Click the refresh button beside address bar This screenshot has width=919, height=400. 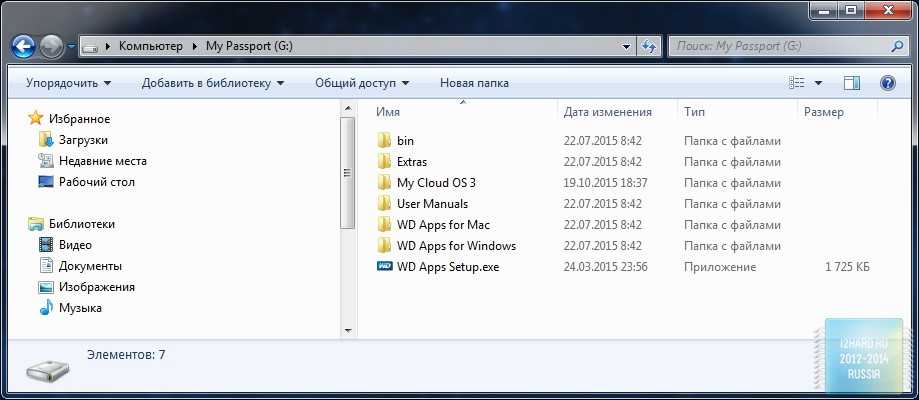(650, 46)
